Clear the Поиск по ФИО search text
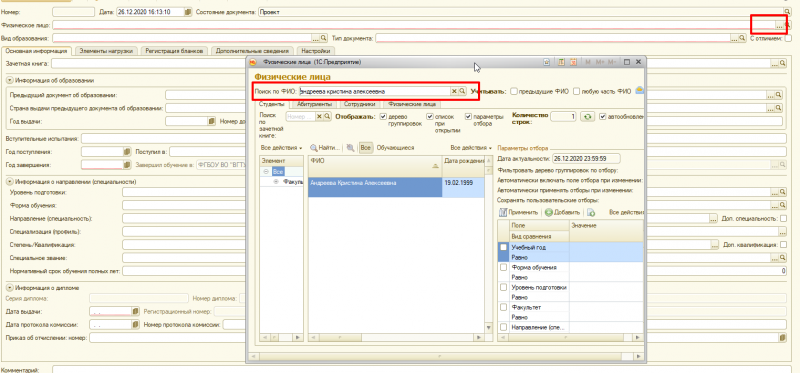Screen dimensions: 800x373 coord(454,91)
